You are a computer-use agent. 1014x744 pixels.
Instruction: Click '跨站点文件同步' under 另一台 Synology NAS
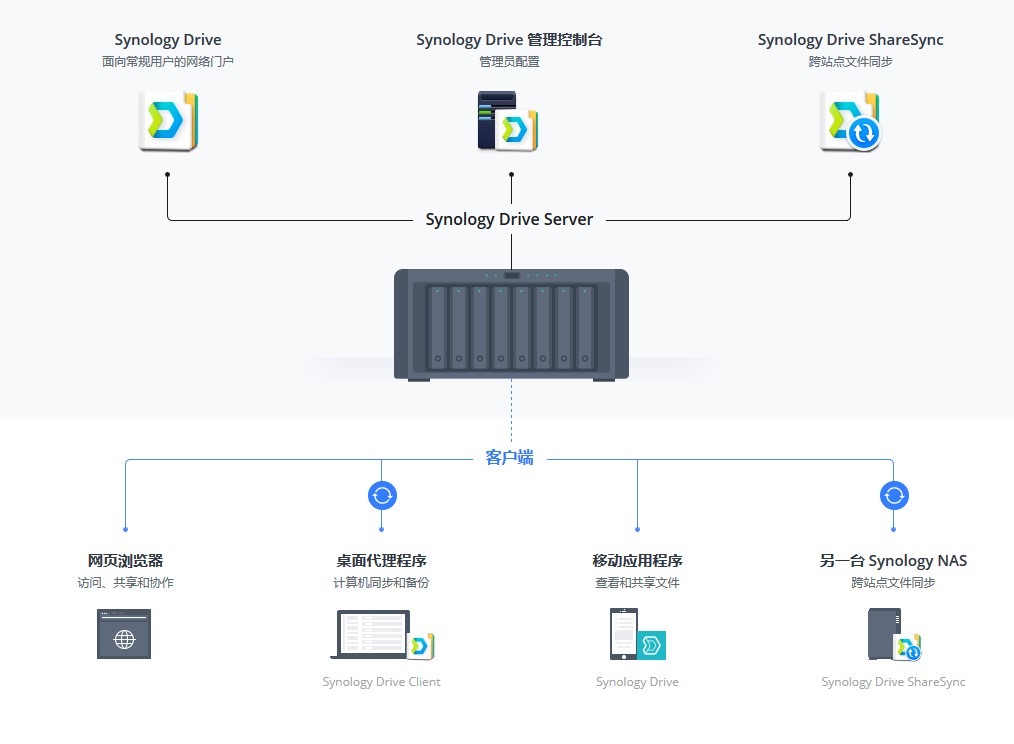pos(894,583)
